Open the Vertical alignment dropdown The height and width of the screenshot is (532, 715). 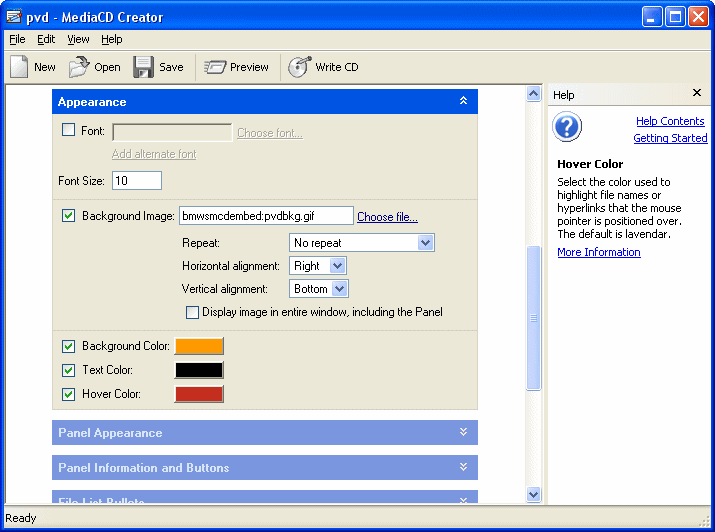319,289
